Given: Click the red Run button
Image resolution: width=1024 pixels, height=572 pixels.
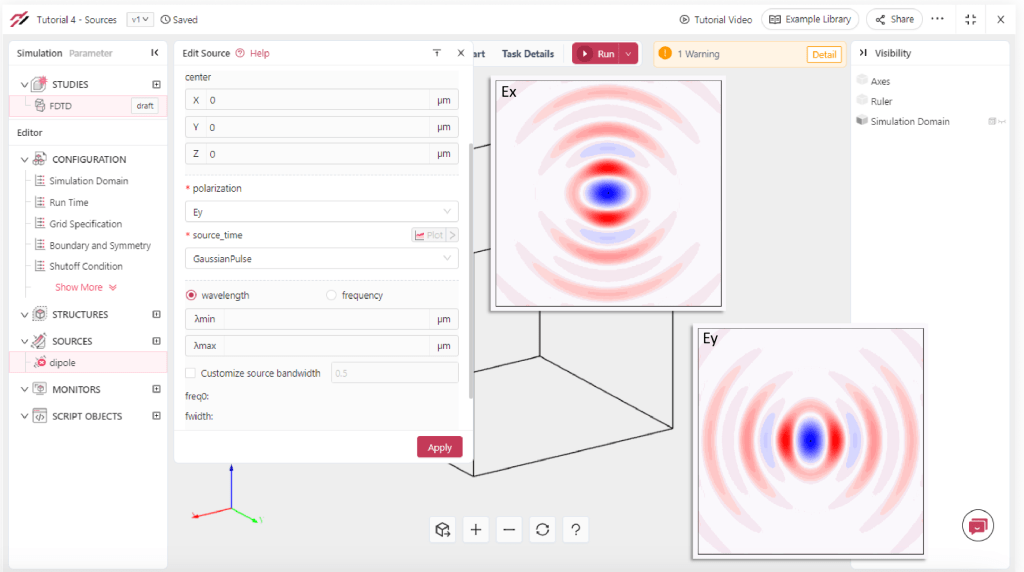Looking at the screenshot, I should click(x=597, y=54).
